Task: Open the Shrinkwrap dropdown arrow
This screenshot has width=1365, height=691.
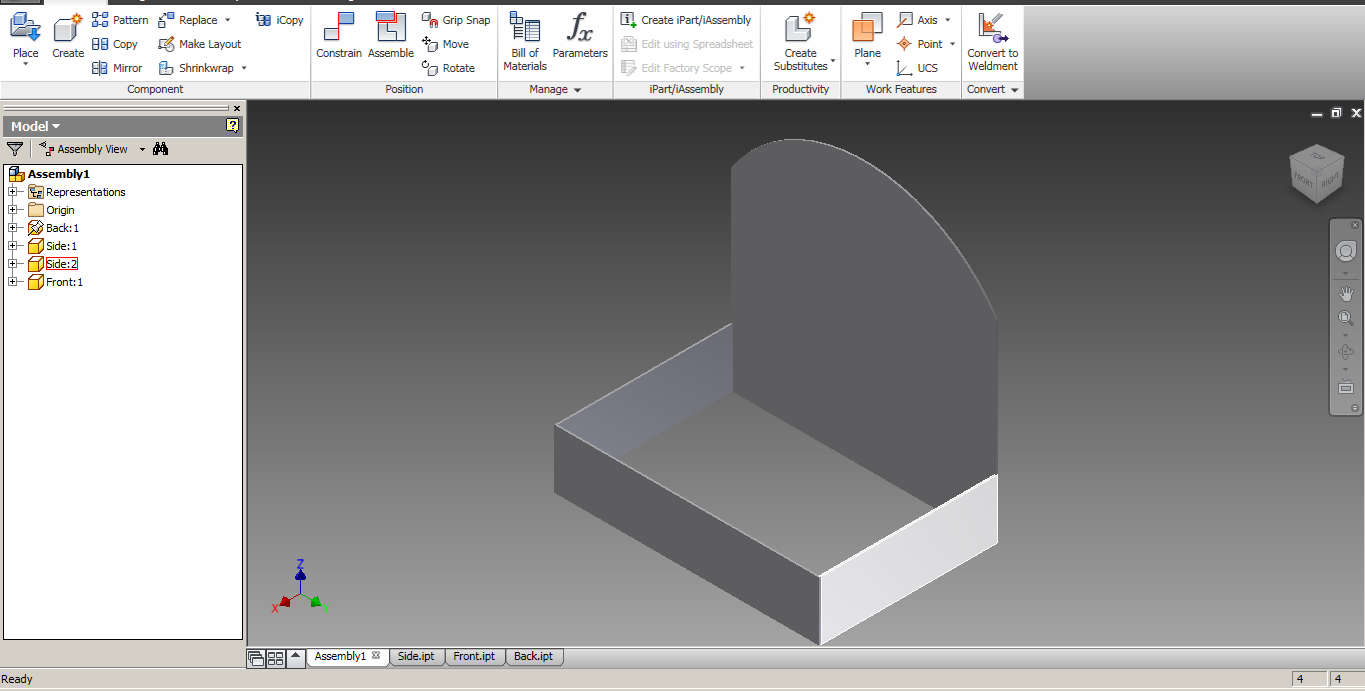Action: [x=243, y=68]
